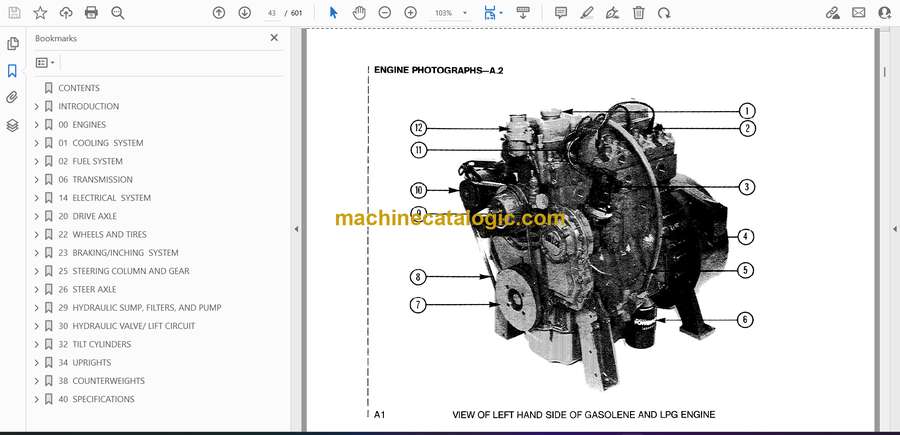Screen dimensions: 900x435
Task: Click the scrolling mode keyboard icon
Action: [x=522, y=13]
